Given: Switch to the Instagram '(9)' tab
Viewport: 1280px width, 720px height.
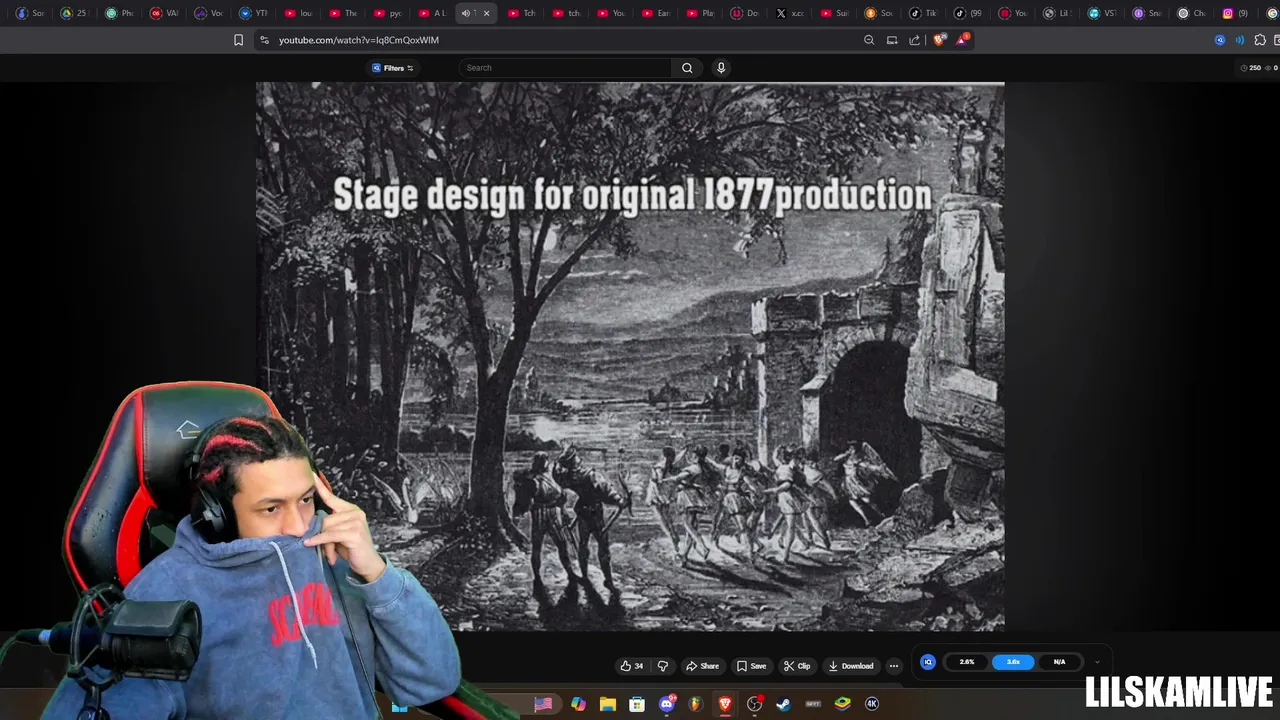Looking at the screenshot, I should pos(1235,13).
